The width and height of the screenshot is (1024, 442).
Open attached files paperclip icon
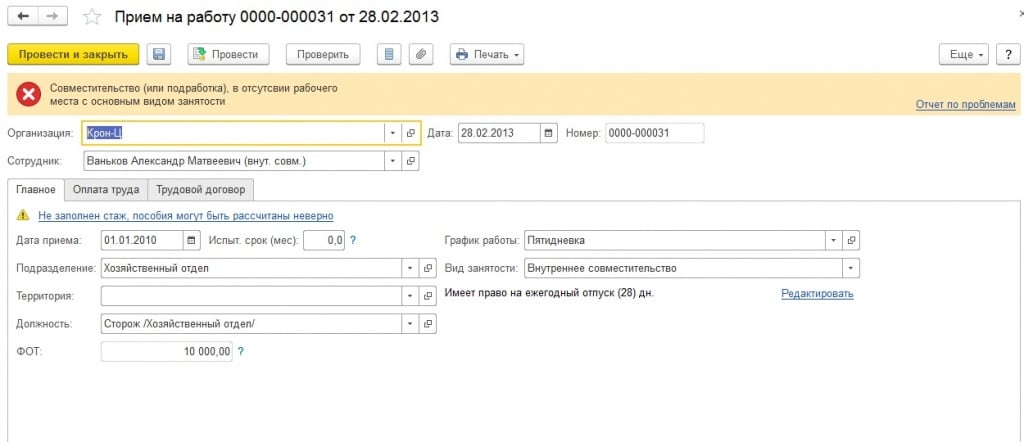[421, 55]
